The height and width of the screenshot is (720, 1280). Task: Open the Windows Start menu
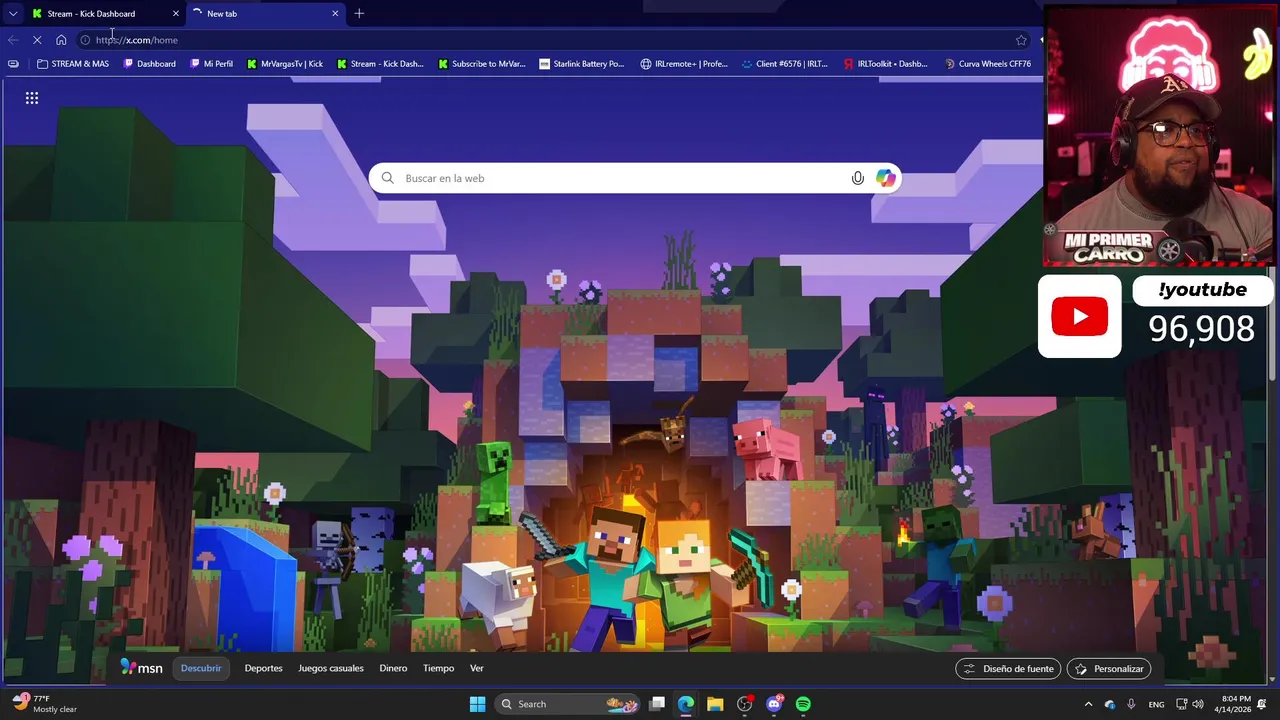pos(478,704)
